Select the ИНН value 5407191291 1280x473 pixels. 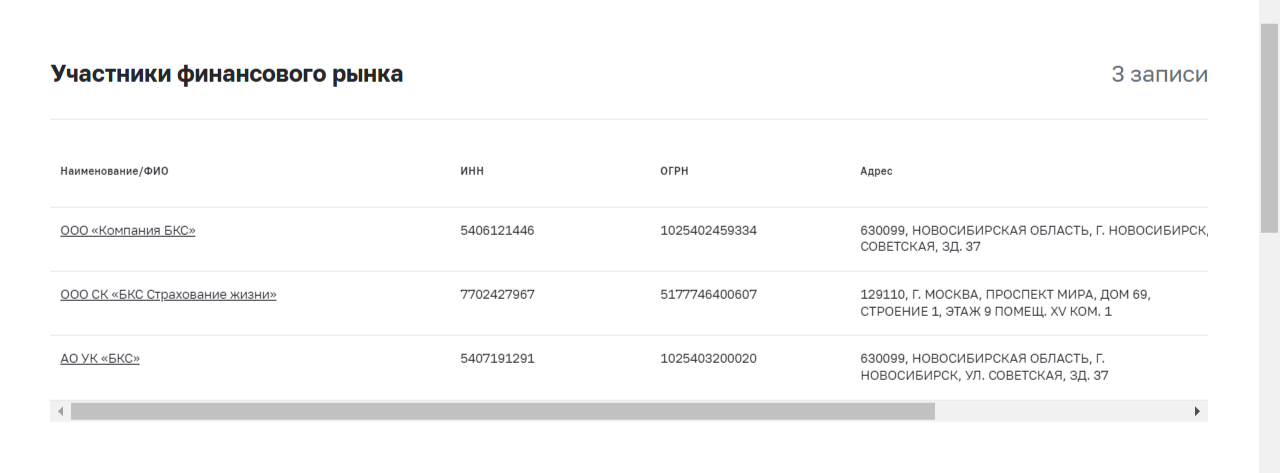(x=497, y=359)
